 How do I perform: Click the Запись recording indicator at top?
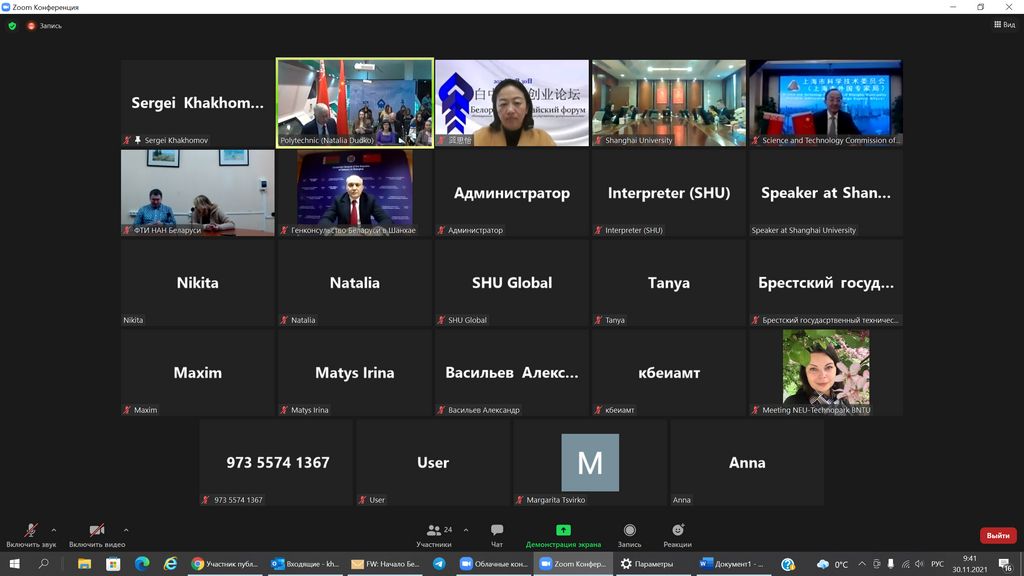[x=45, y=26]
